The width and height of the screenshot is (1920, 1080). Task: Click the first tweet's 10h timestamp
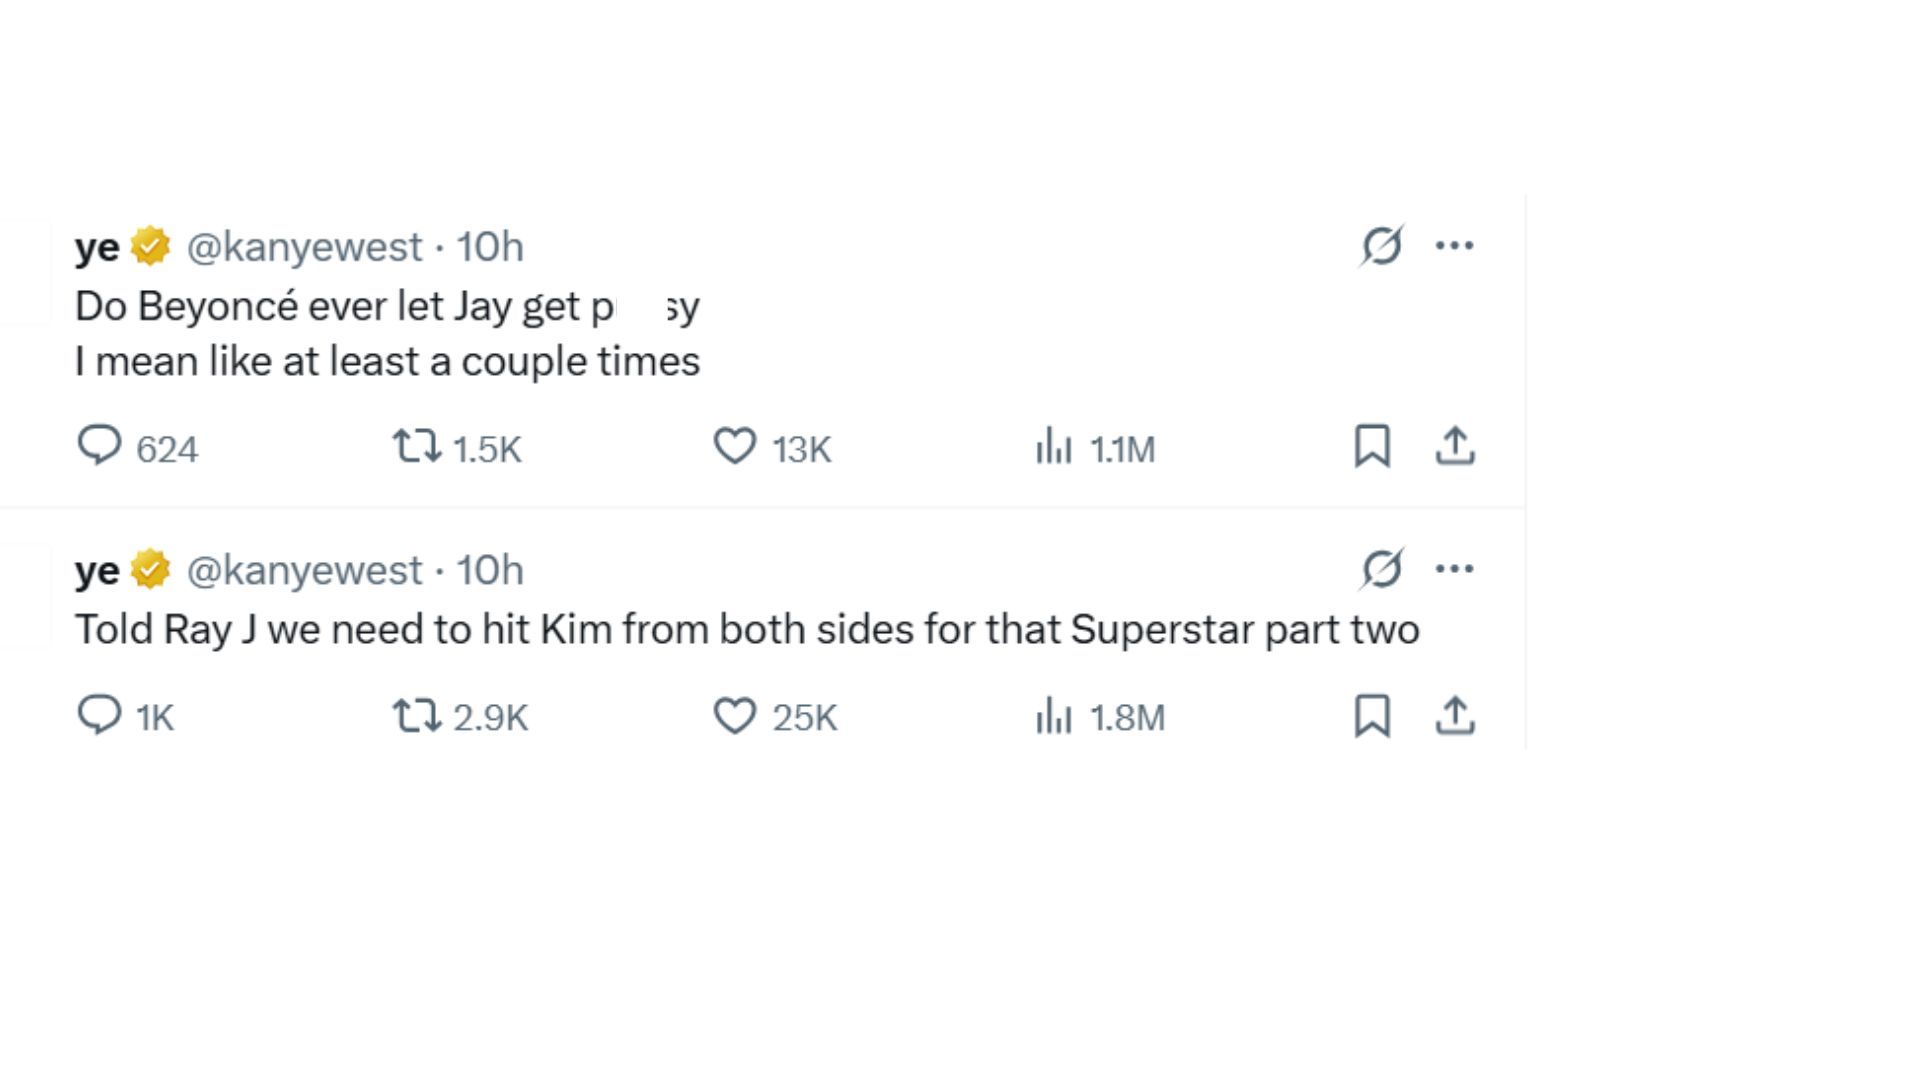pos(490,247)
